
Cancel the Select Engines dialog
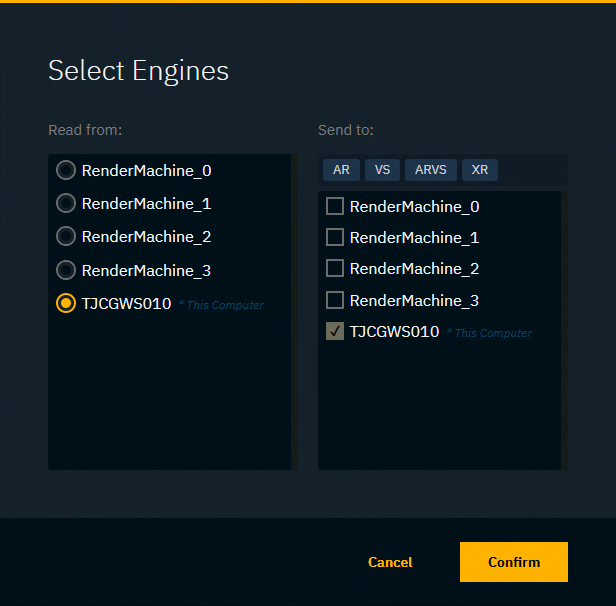pos(390,562)
